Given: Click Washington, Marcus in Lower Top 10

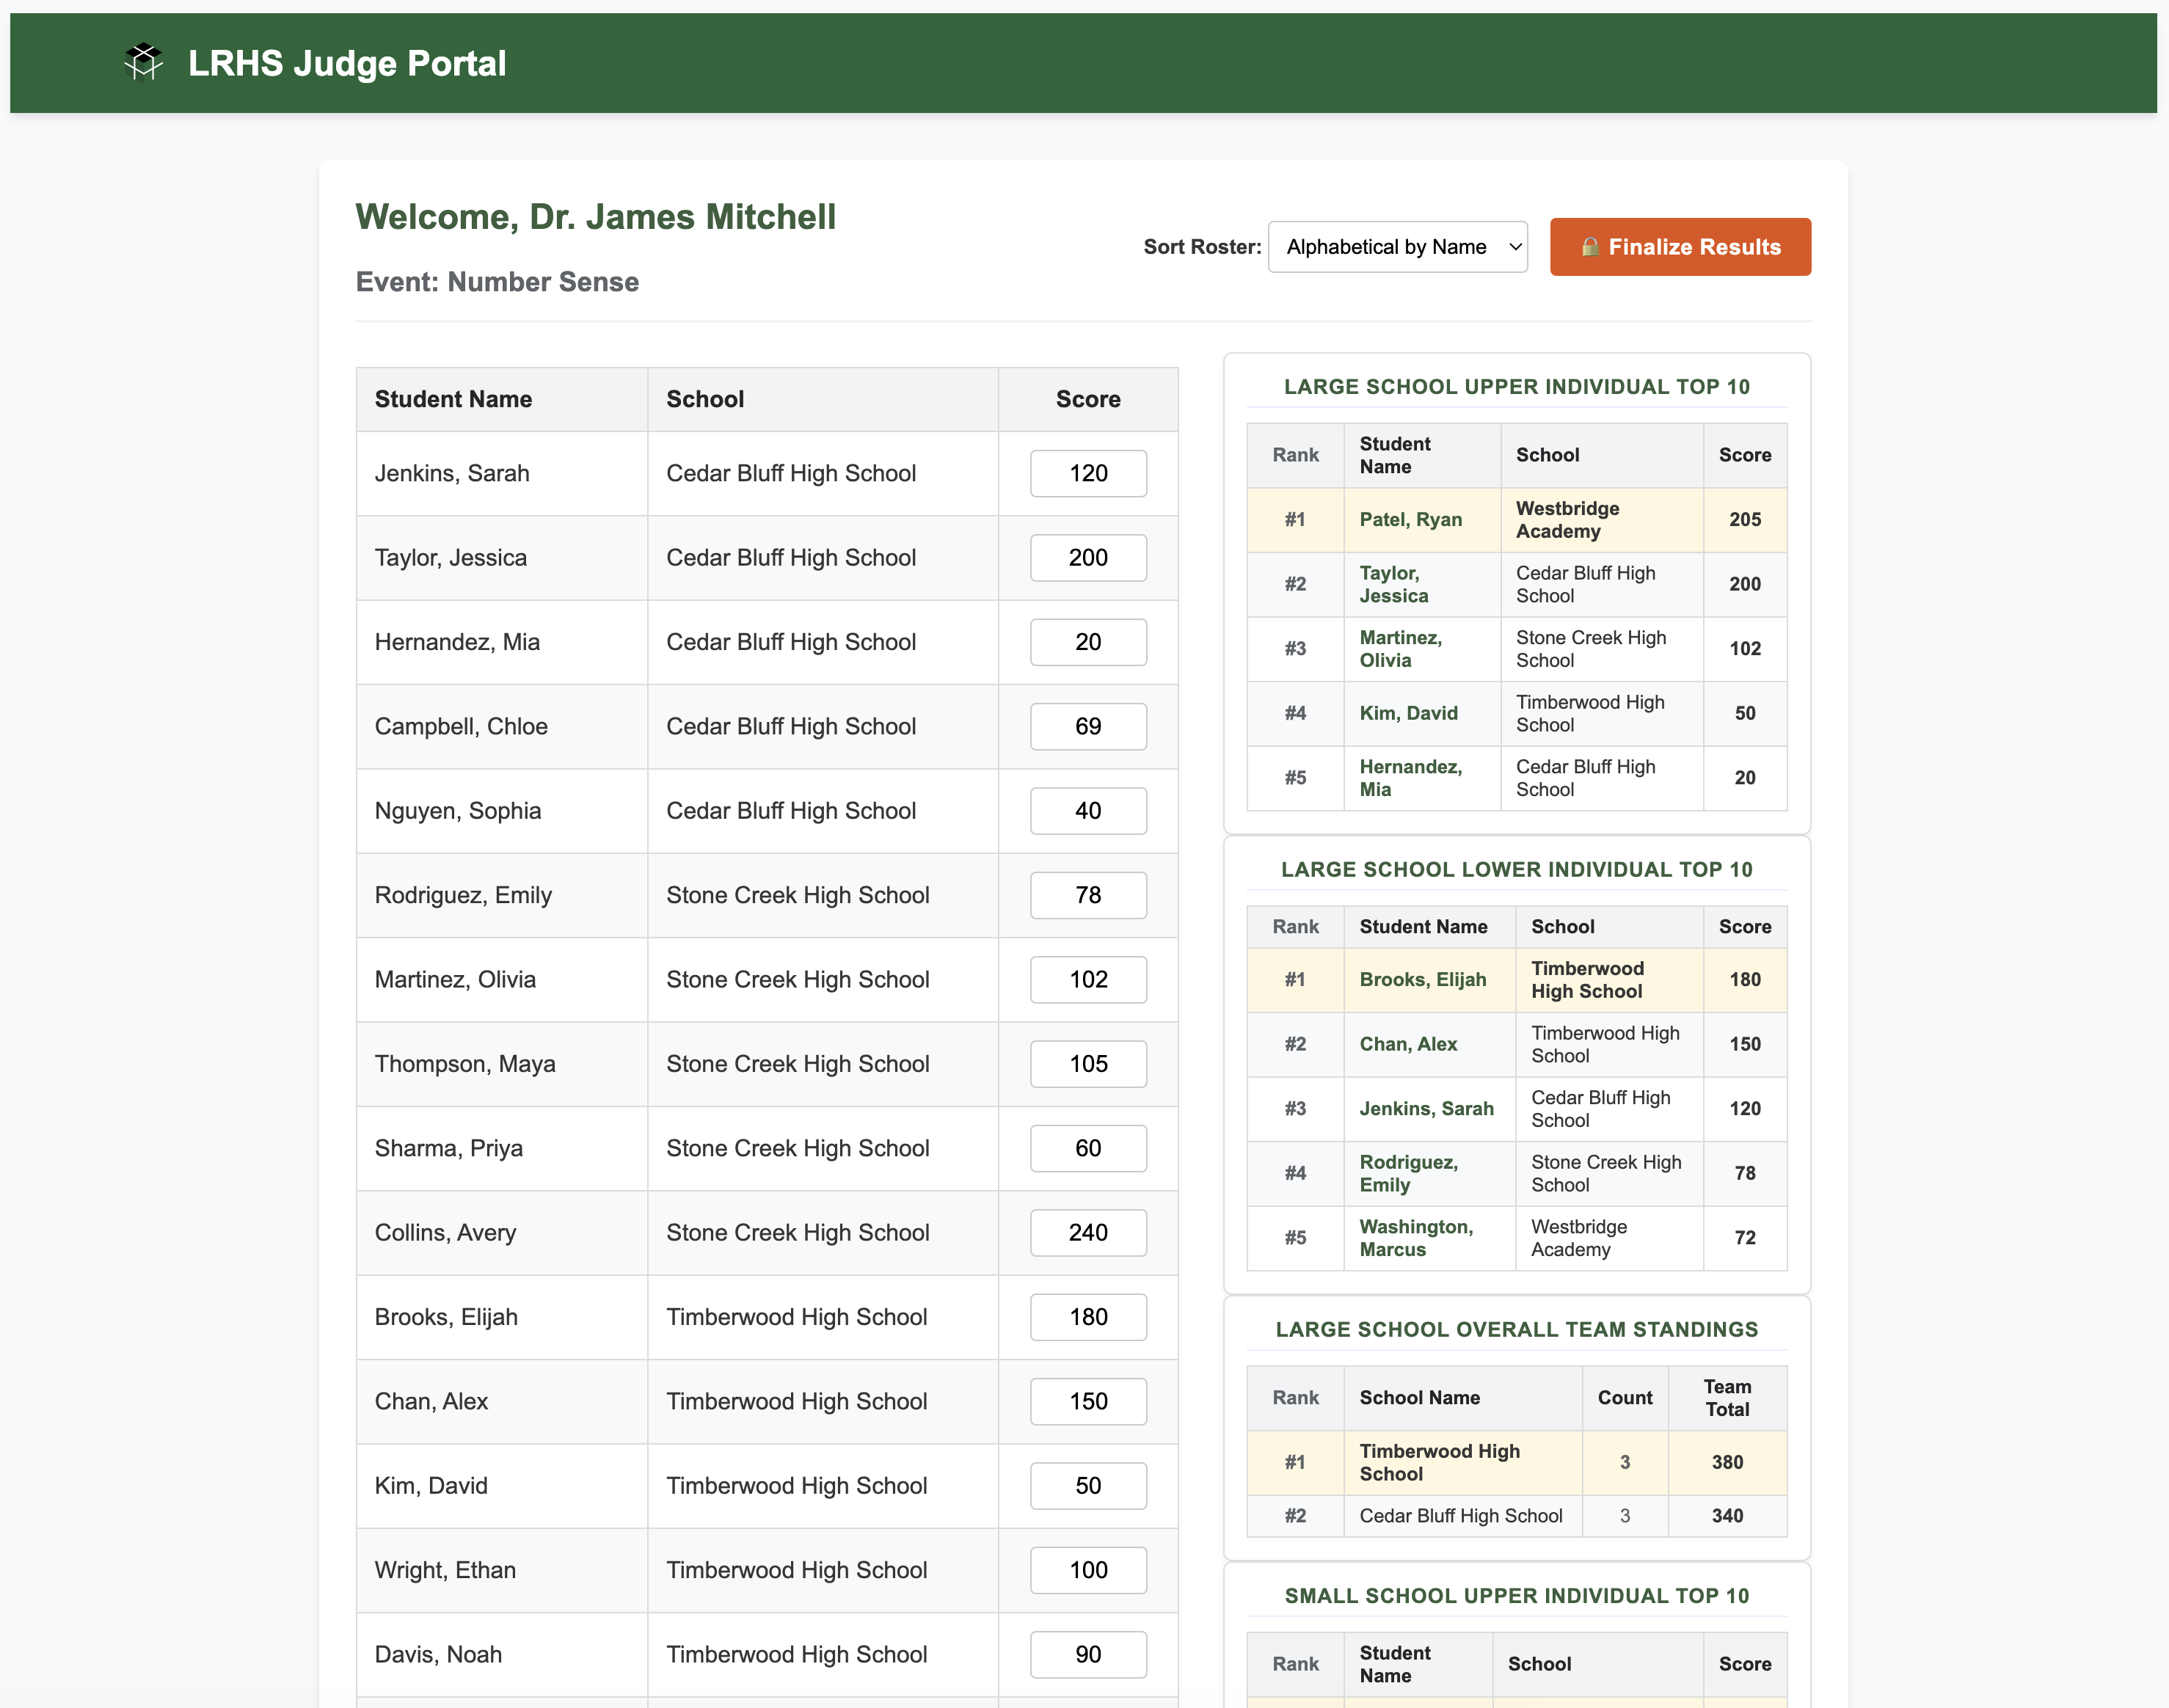Looking at the screenshot, I should tap(1416, 1237).
